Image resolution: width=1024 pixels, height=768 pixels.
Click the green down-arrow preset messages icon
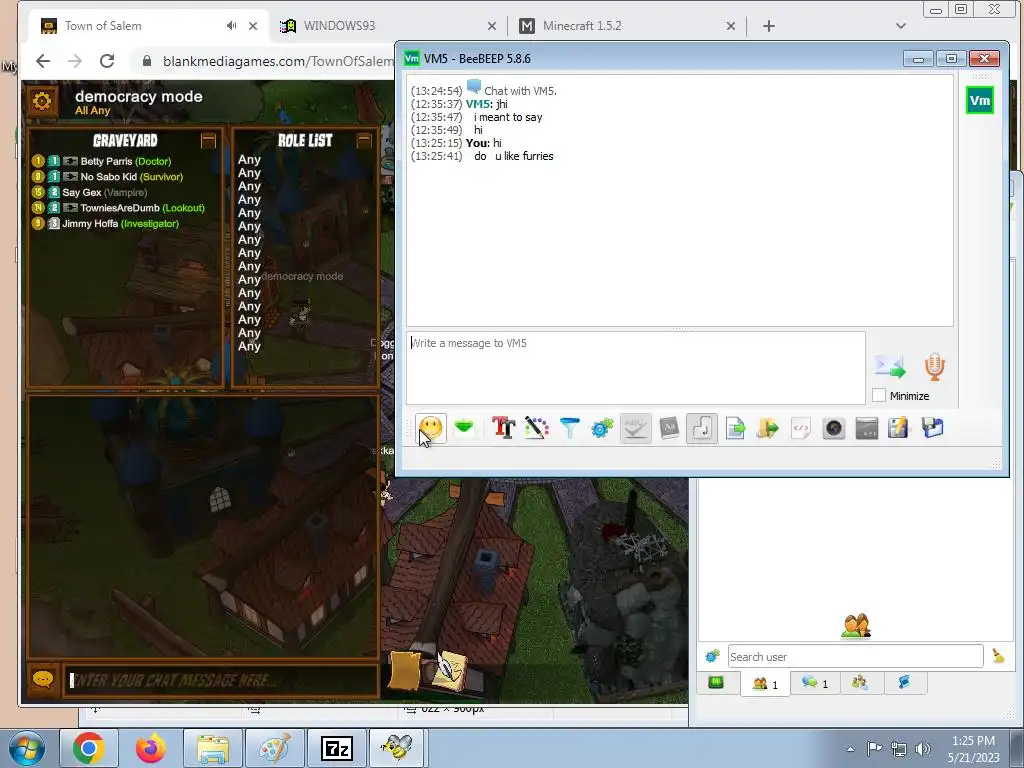[x=464, y=428]
